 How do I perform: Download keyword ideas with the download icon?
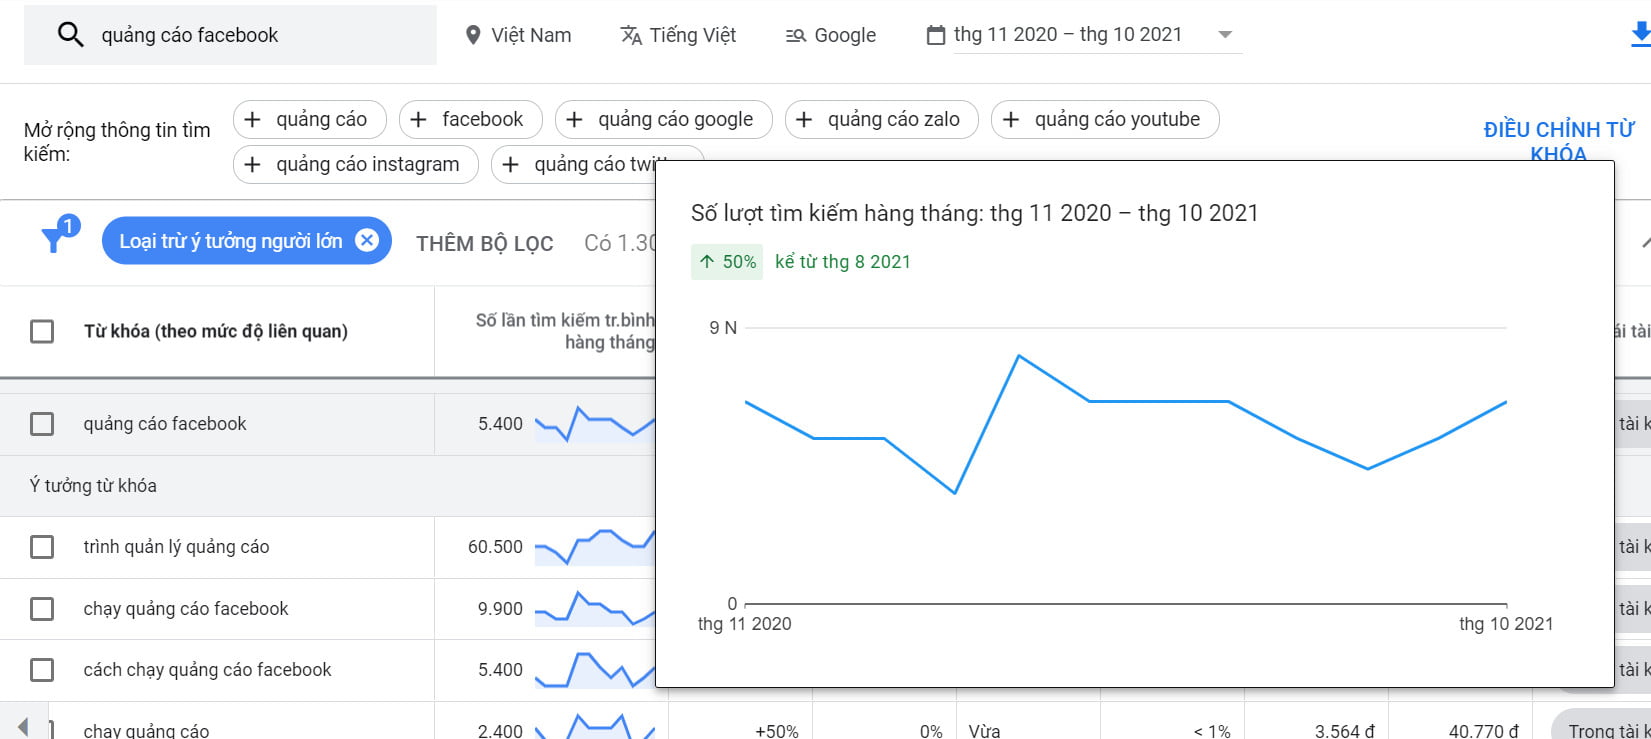1640,35
